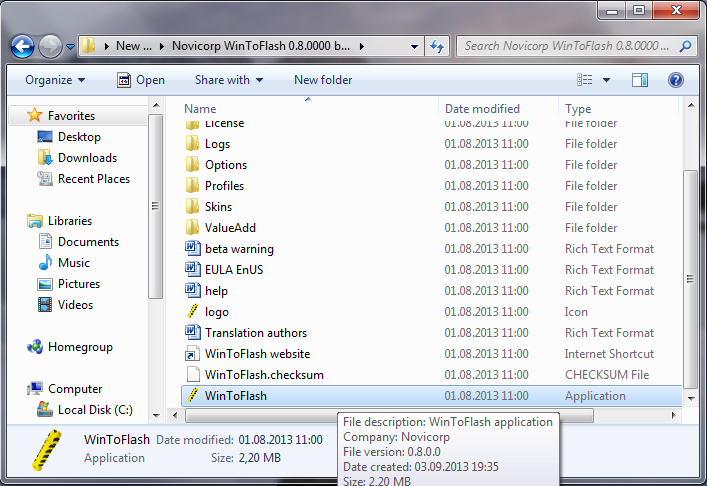The height and width of the screenshot is (486, 707).
Task: Select the ValueAdd folder
Action: coord(230,228)
